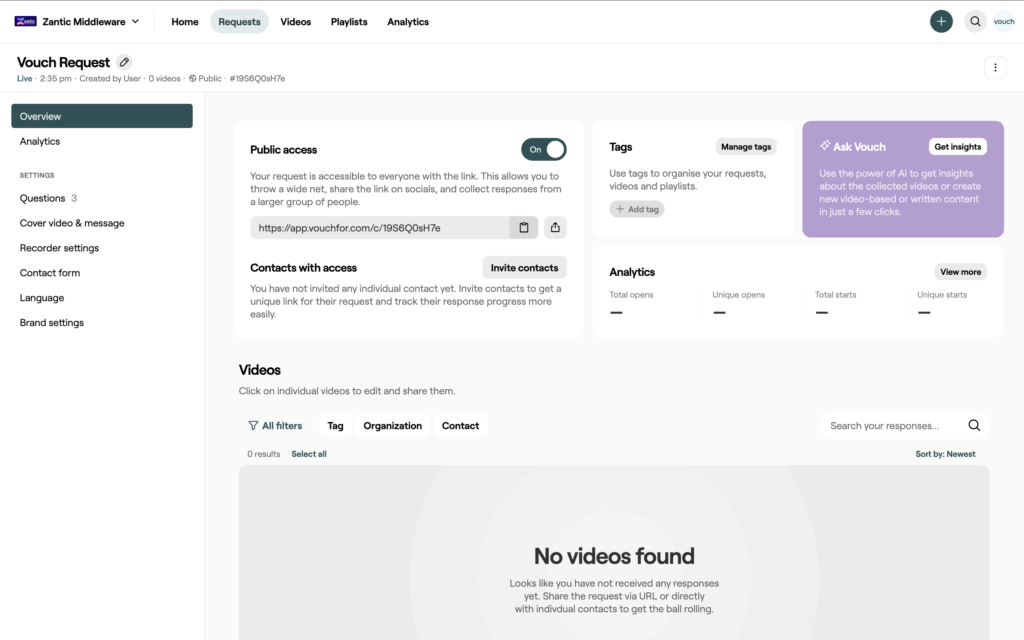Image resolution: width=1024 pixels, height=640 pixels.
Task: Click the Ask Vouch sparkle icon
Action: click(825, 146)
